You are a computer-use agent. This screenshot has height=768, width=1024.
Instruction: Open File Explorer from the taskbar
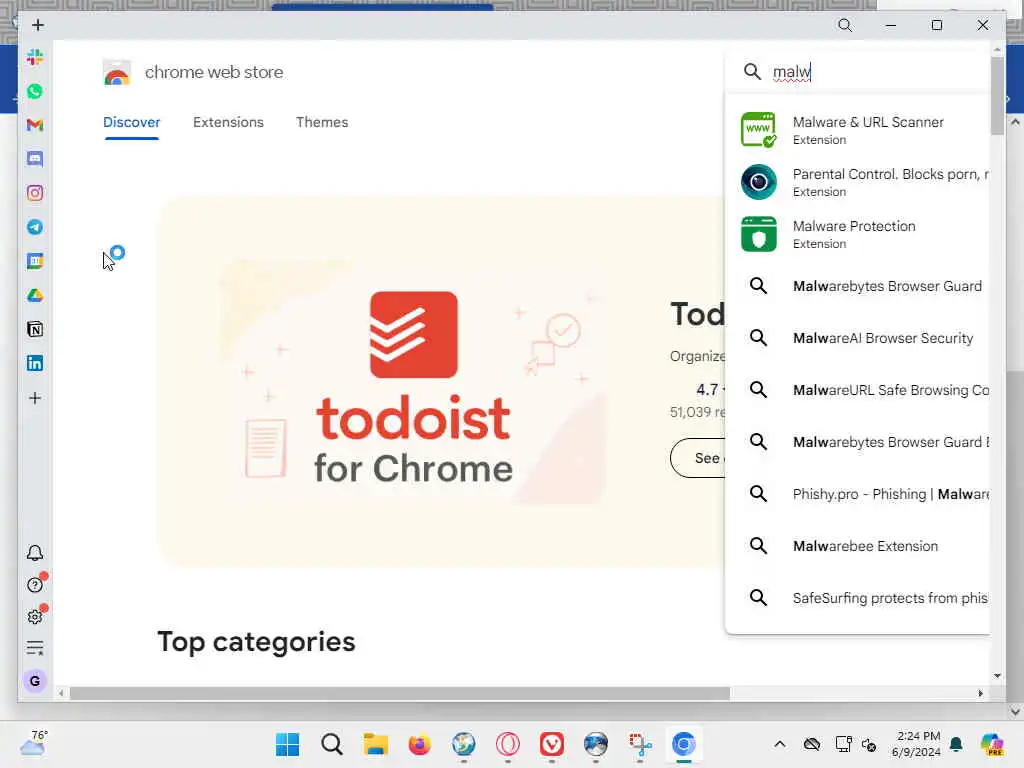[x=376, y=744]
